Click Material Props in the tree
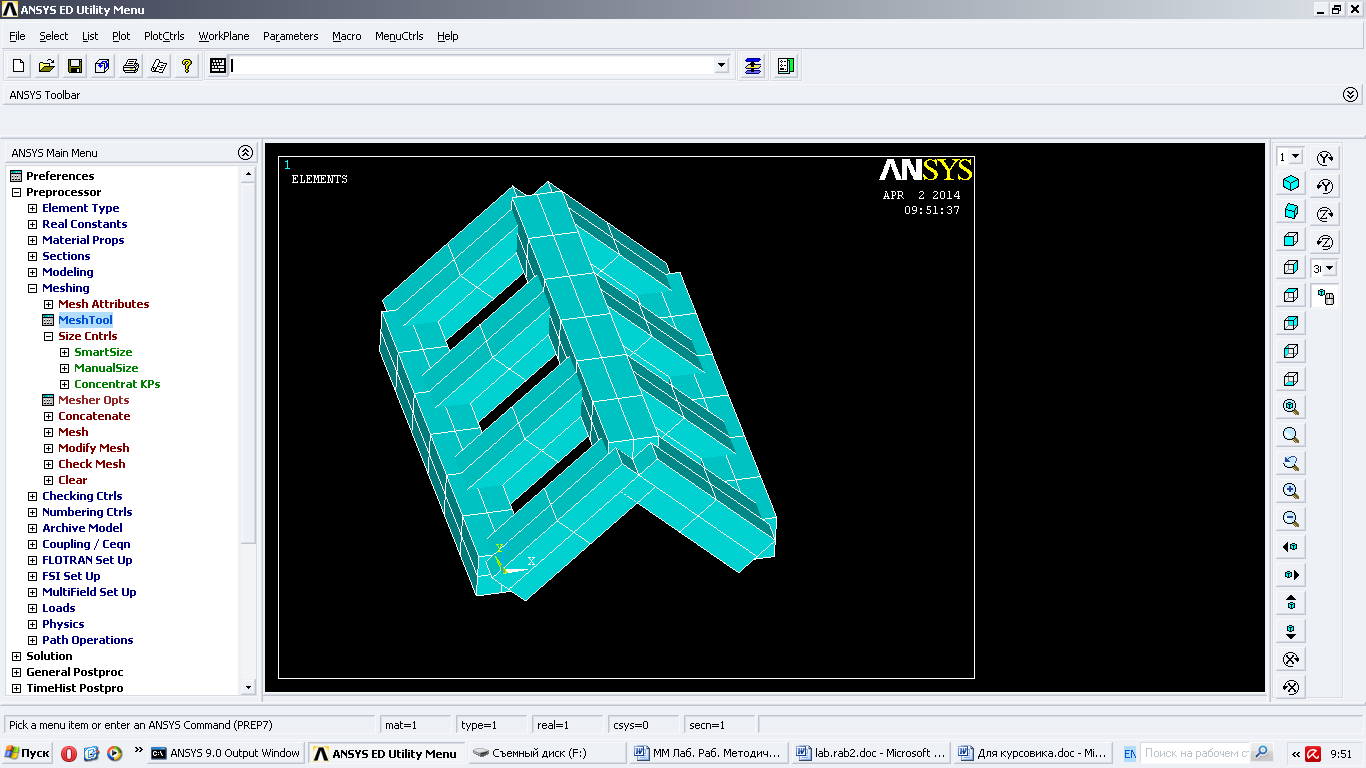Viewport: 1366px width, 768px height. click(83, 240)
